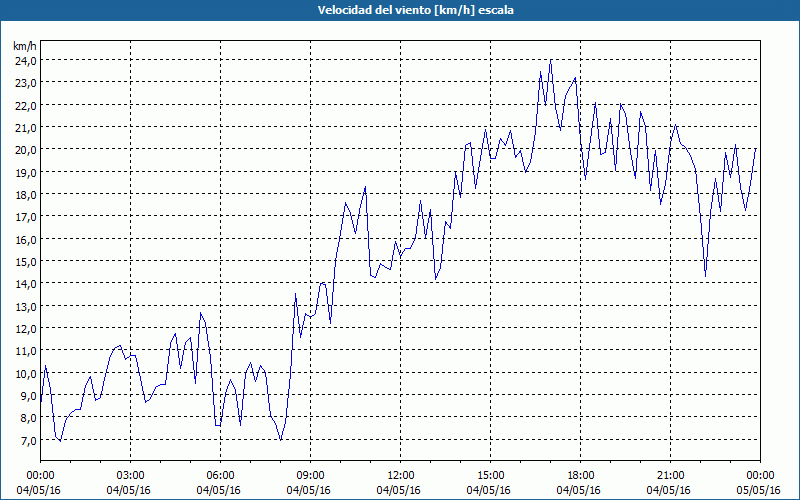Click the 06:00 time label
This screenshot has height=500, width=800.
coord(220,476)
